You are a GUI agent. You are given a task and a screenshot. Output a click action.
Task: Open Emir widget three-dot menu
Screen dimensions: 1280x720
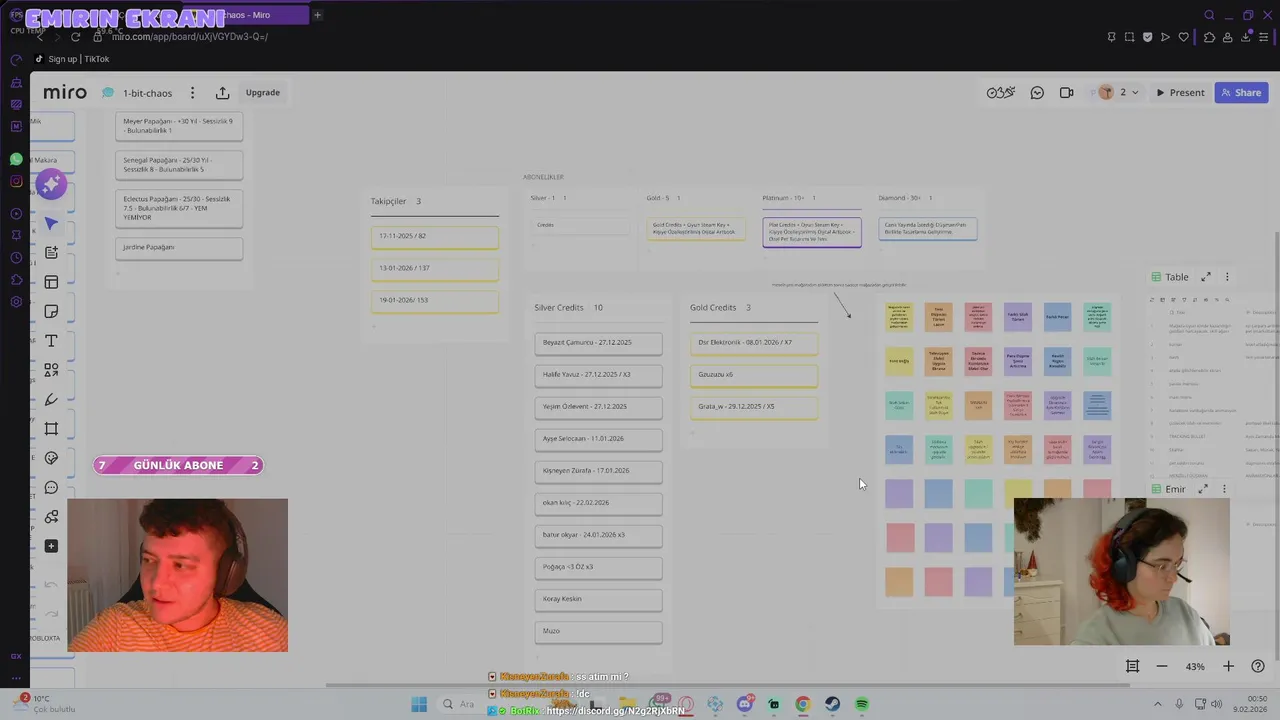click(1224, 489)
